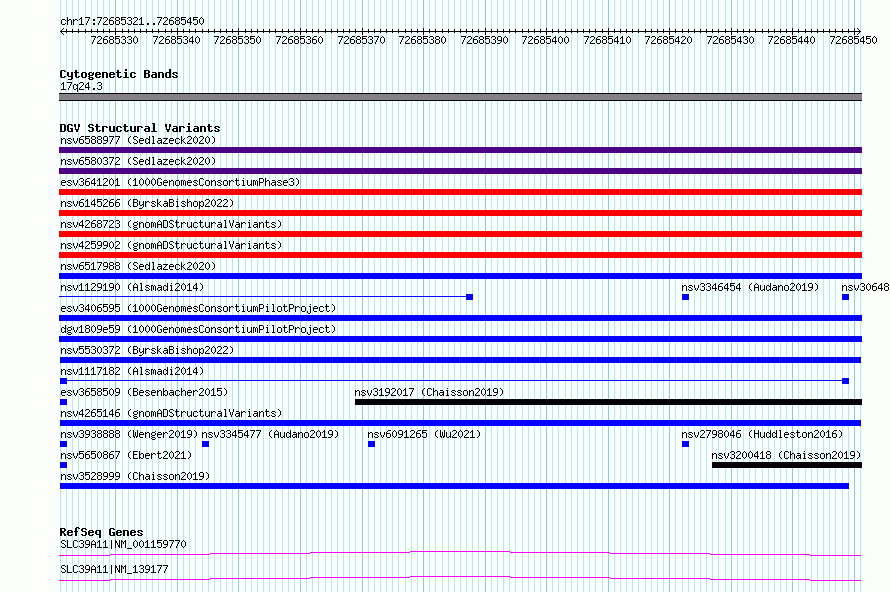The height and width of the screenshot is (592, 890).
Task: Click the gray 17q24.3 cytogenetic band bar
Action: point(460,97)
